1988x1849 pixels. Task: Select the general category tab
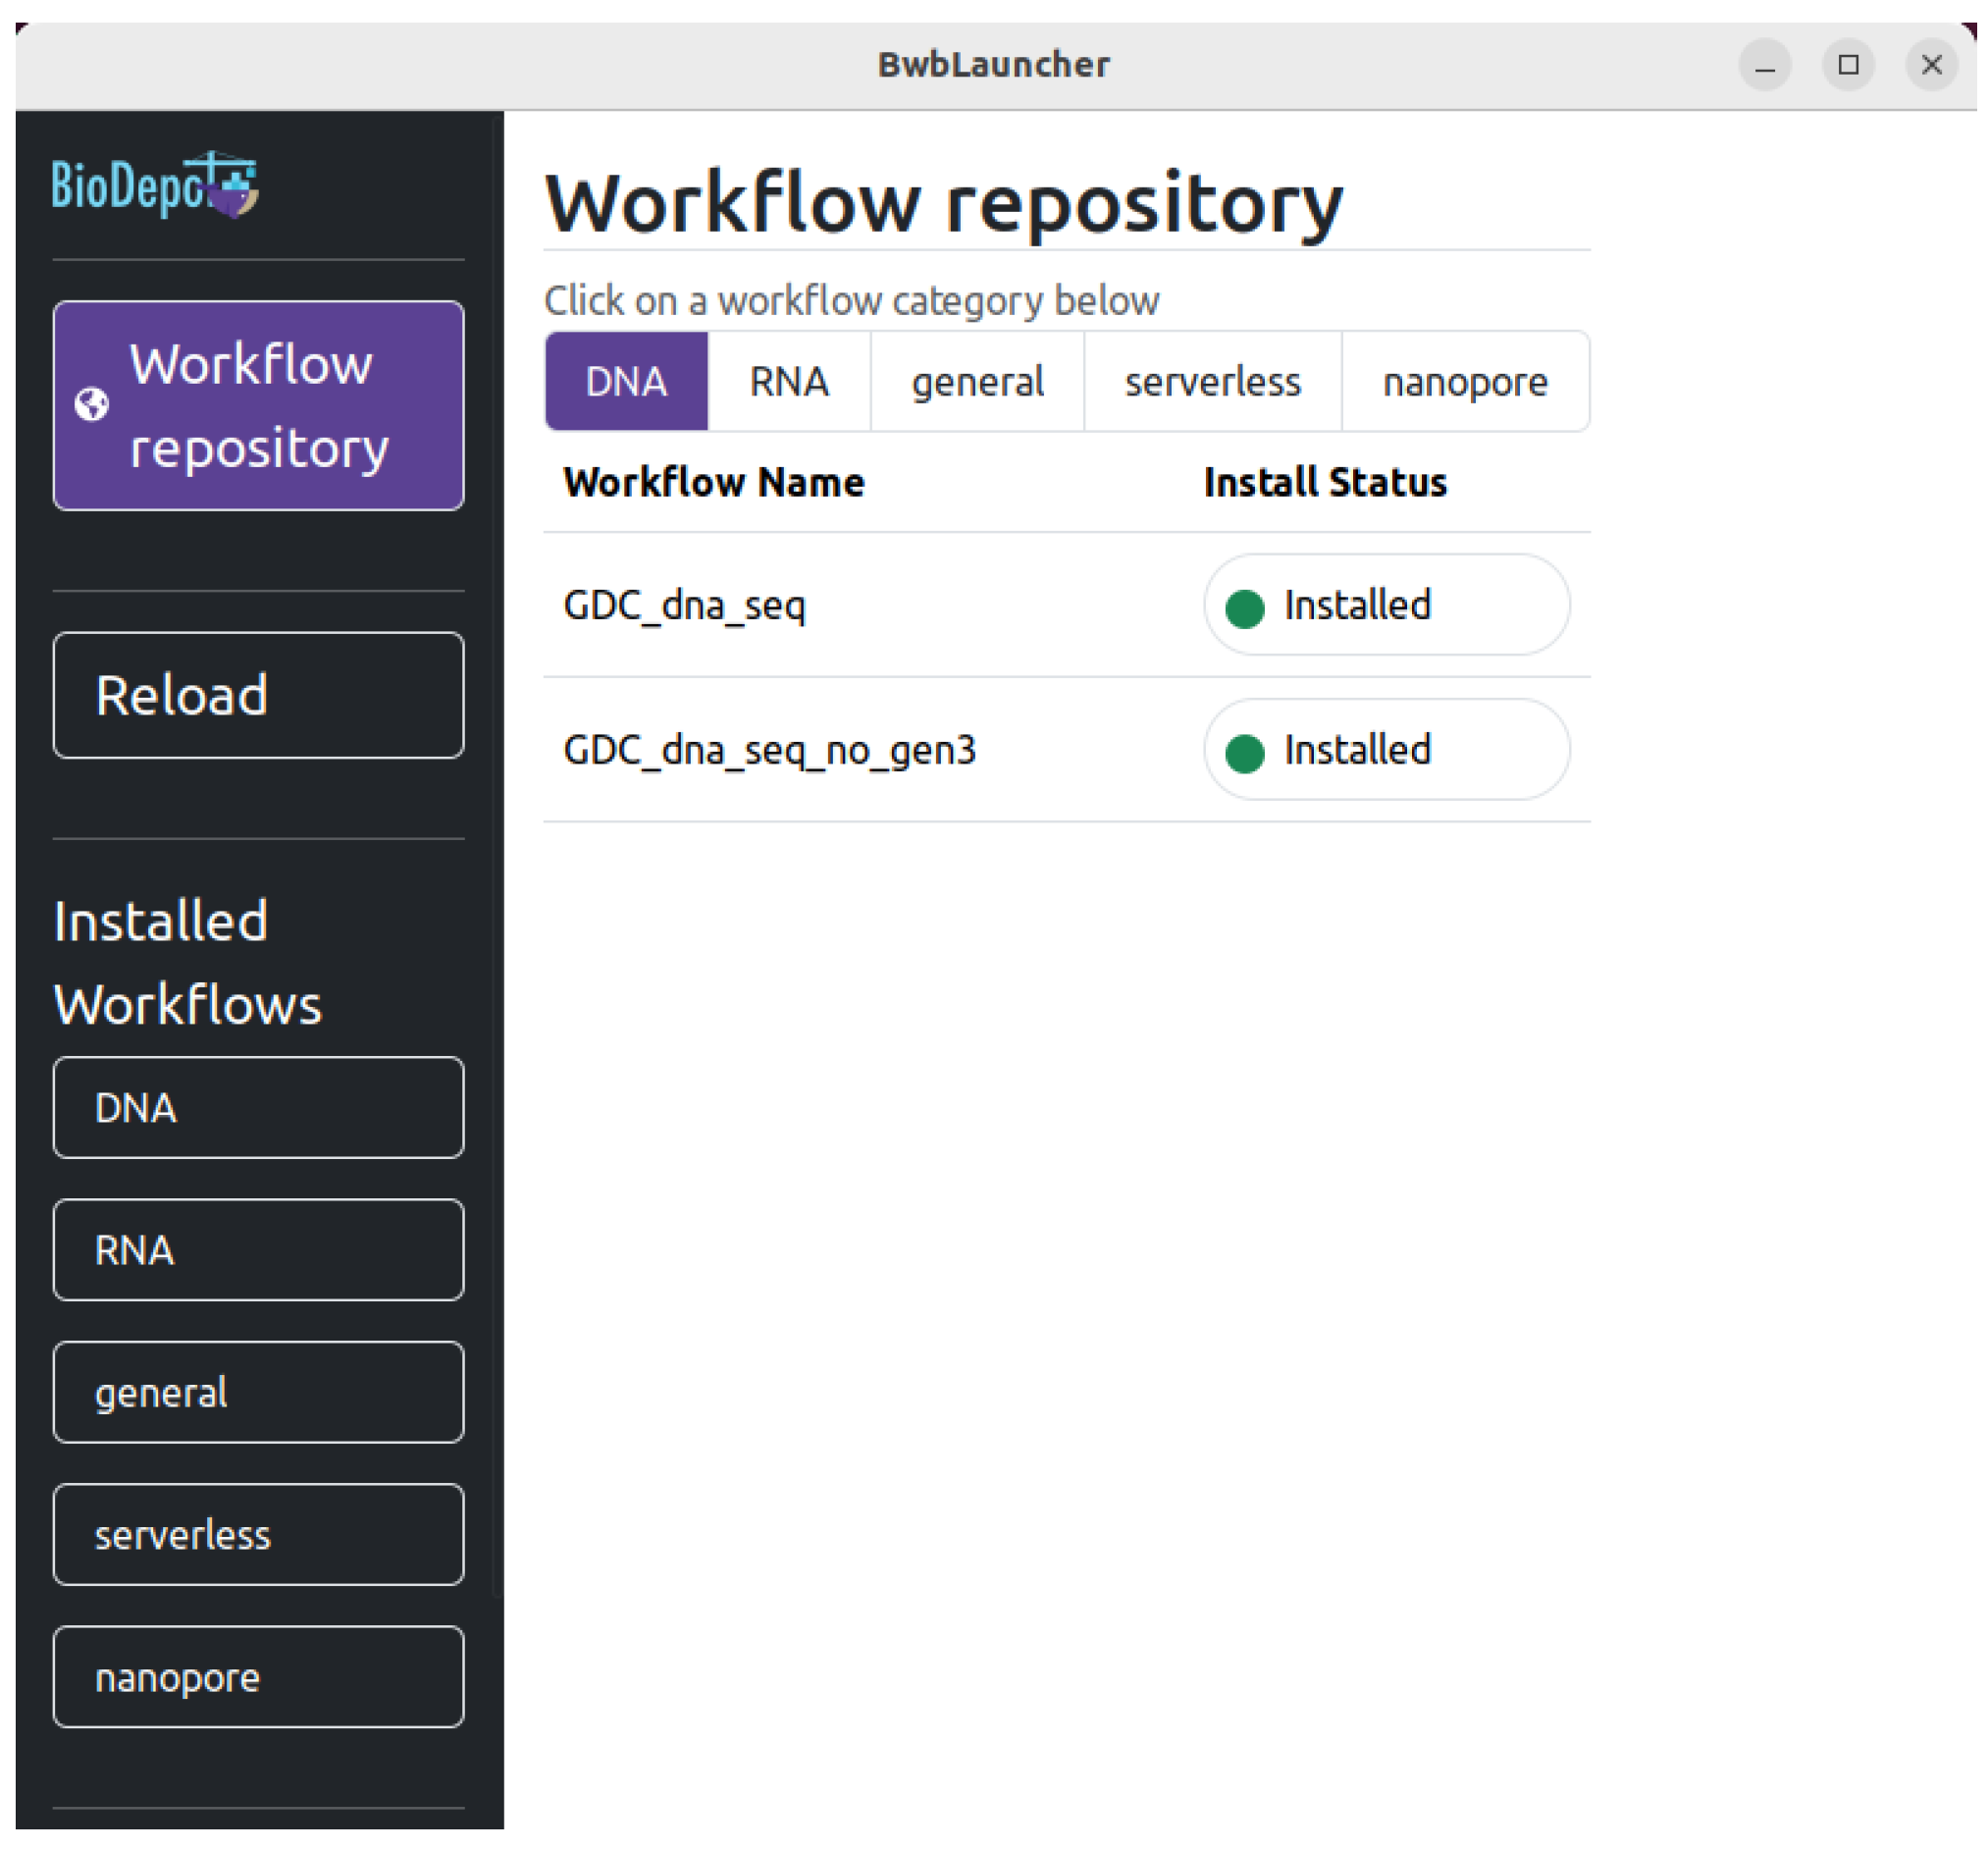pos(977,382)
